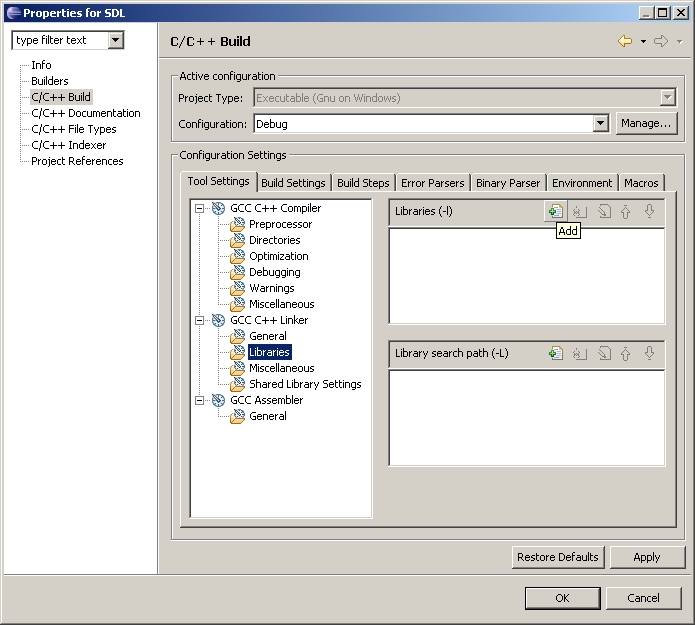This screenshot has height=625, width=695.
Task: Click the Back navigation arrow icon
Action: (x=625, y=41)
